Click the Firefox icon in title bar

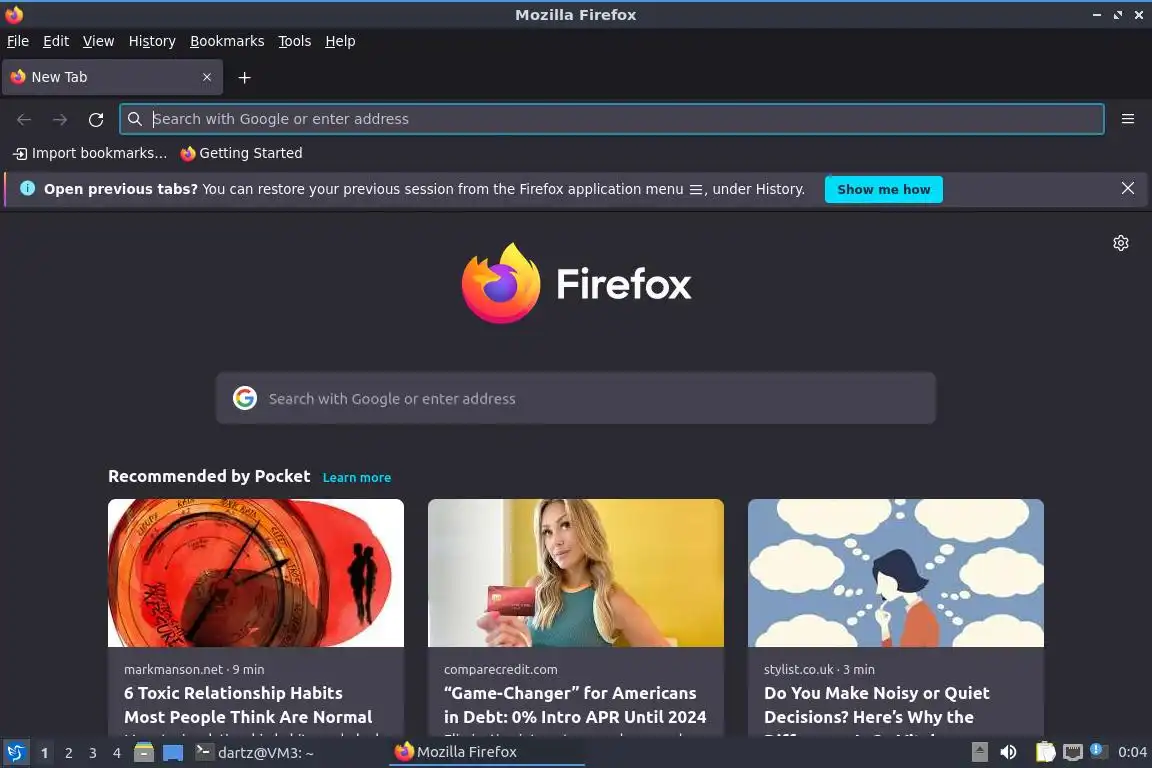(x=14, y=14)
